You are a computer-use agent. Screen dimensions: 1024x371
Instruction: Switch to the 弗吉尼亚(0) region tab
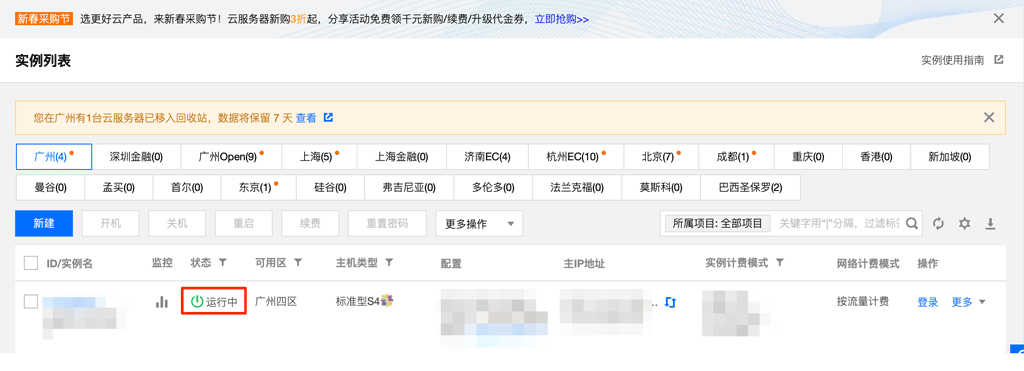tap(409, 187)
